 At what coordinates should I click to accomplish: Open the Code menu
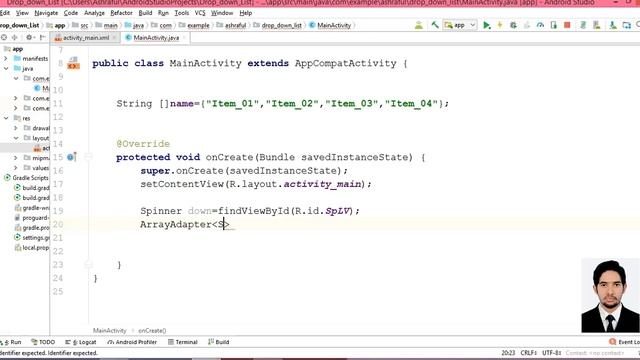click(x=71, y=13)
